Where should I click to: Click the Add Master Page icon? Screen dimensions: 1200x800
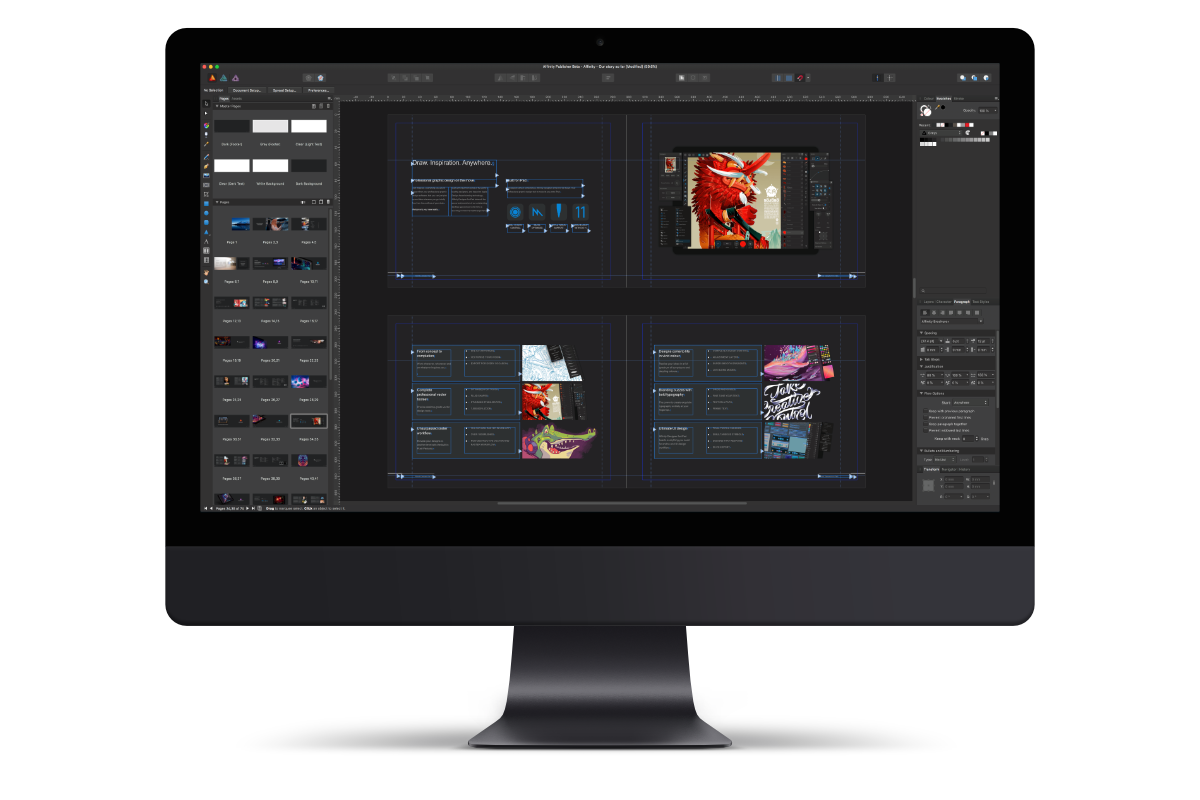coord(314,106)
